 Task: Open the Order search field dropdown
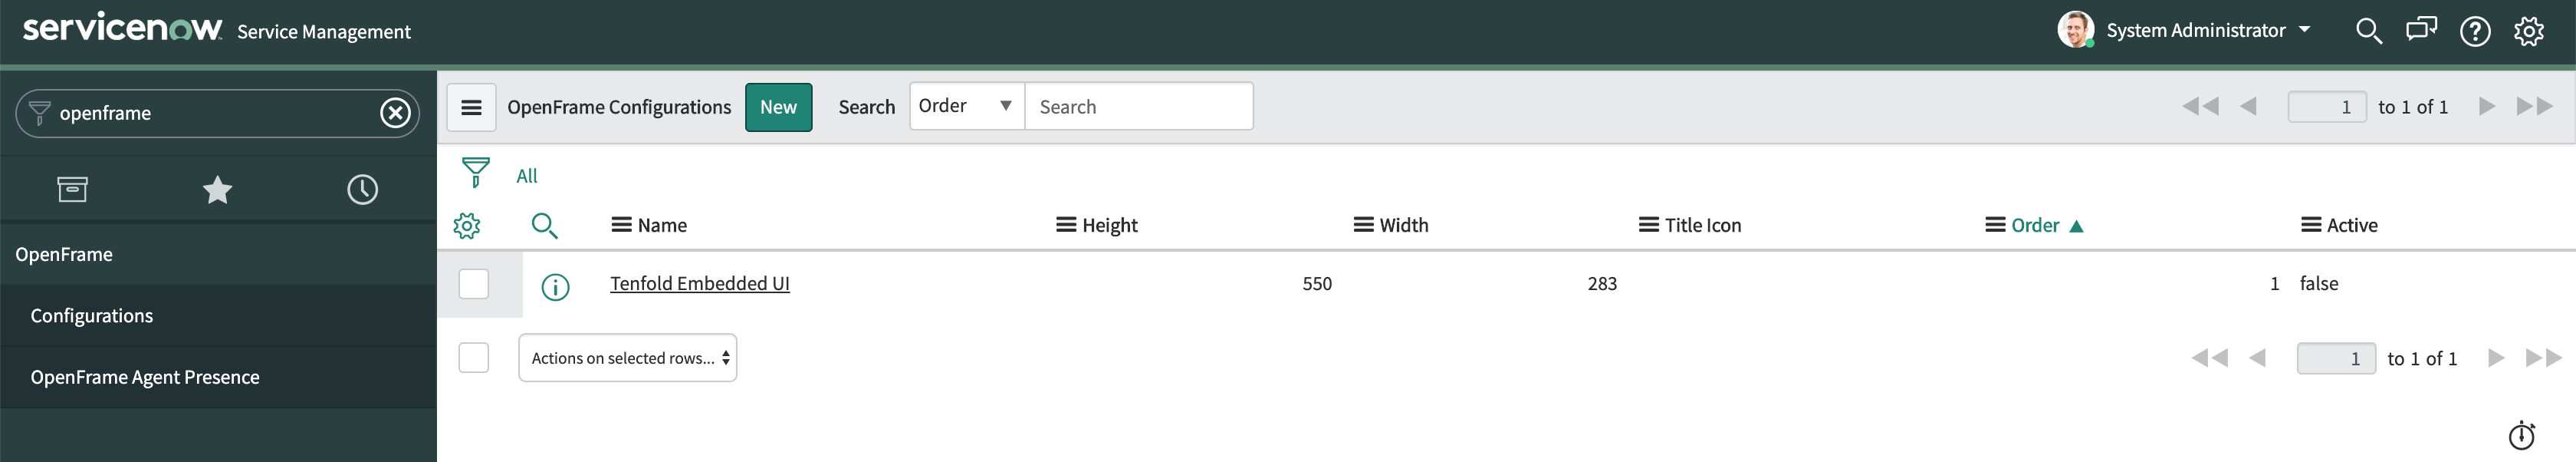[x=964, y=105]
